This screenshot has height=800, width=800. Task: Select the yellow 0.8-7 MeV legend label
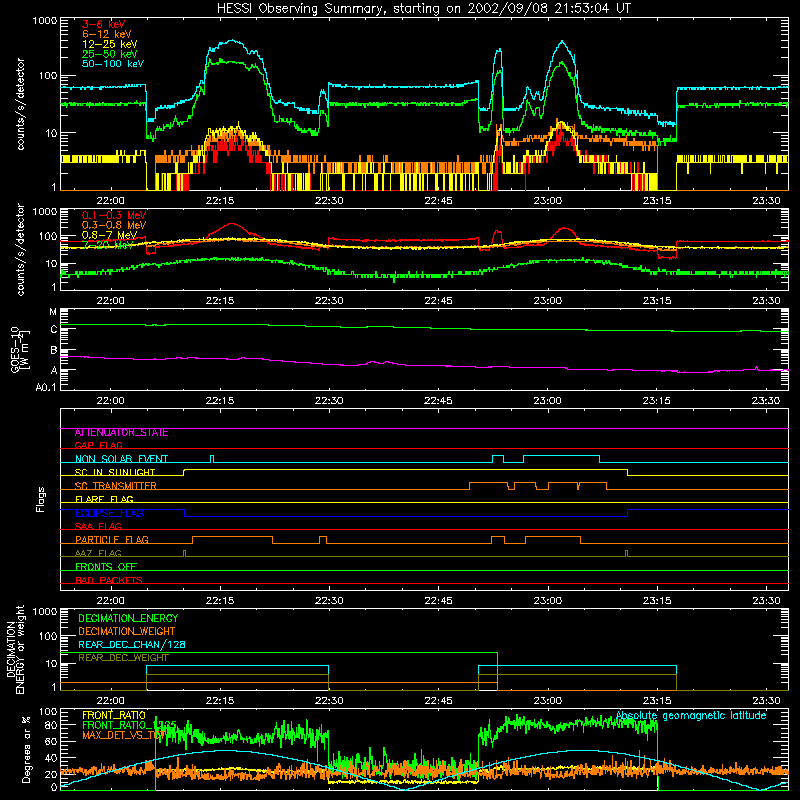pos(109,235)
